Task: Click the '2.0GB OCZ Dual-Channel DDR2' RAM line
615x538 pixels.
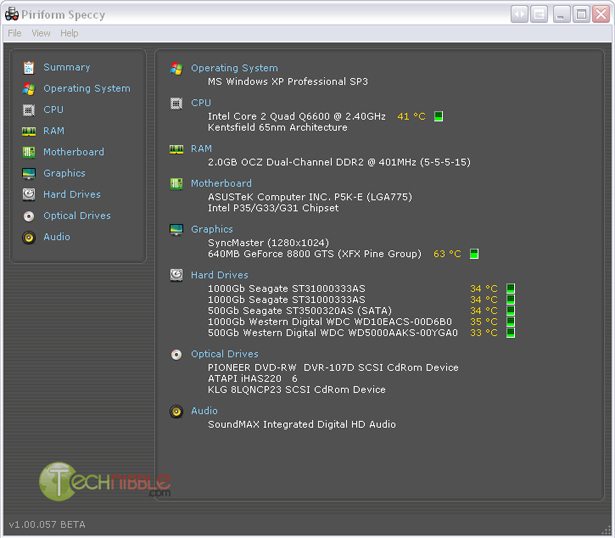Action: point(339,162)
